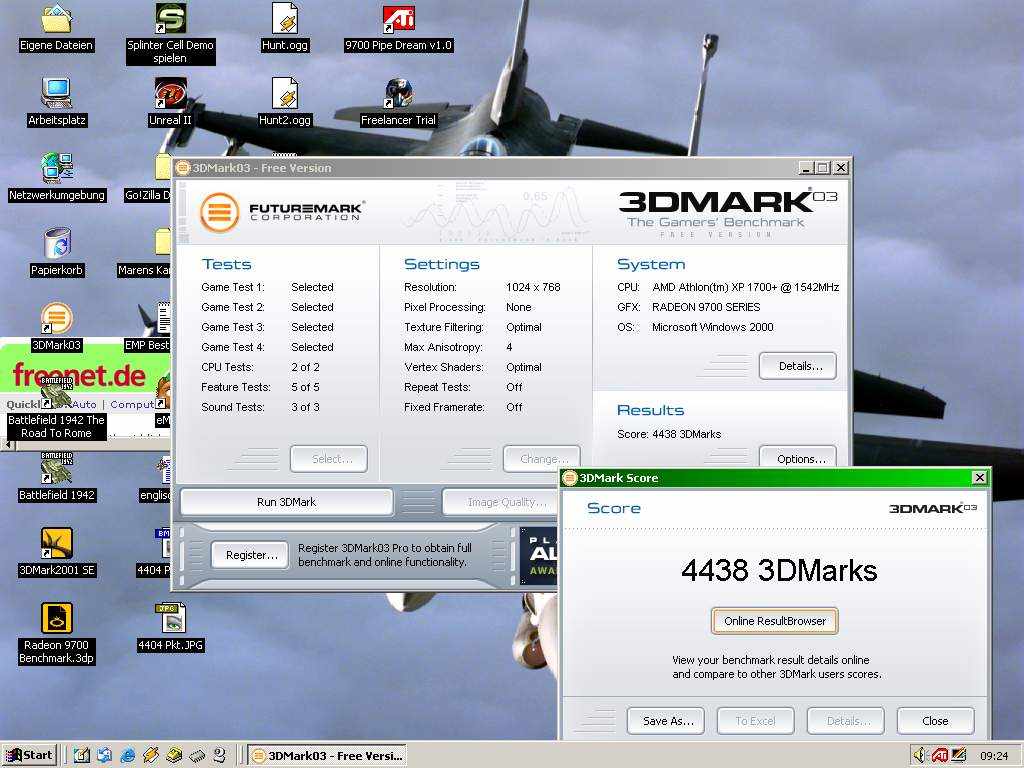Image resolution: width=1024 pixels, height=768 pixels.
Task: Click the Start button
Action: tap(31, 755)
